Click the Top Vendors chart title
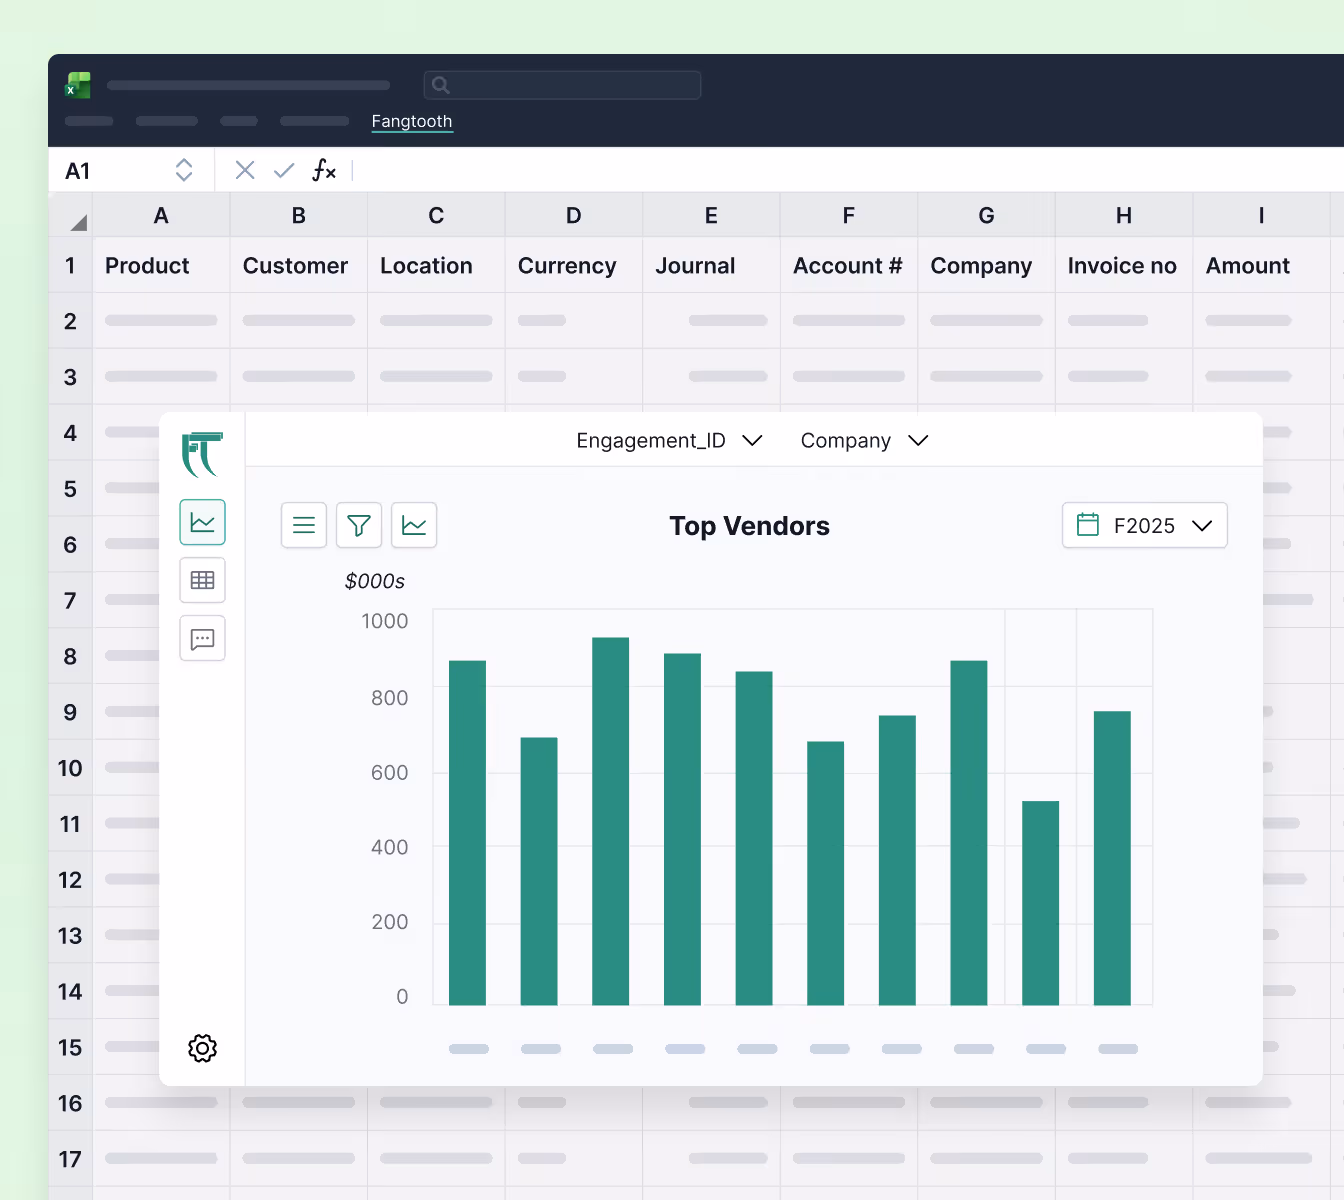The image size is (1344, 1200). [x=749, y=526]
